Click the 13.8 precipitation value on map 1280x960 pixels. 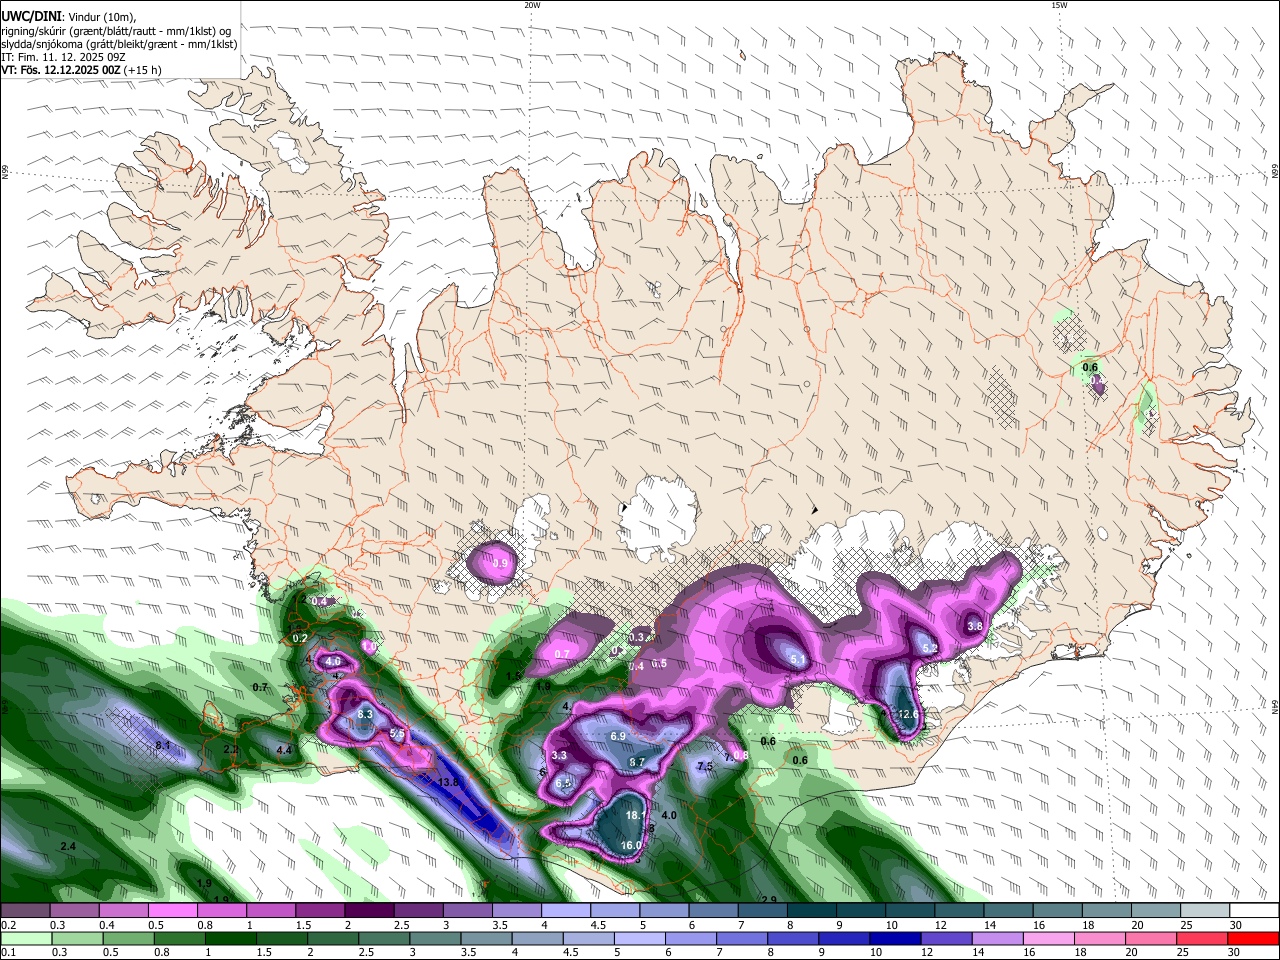coord(448,782)
